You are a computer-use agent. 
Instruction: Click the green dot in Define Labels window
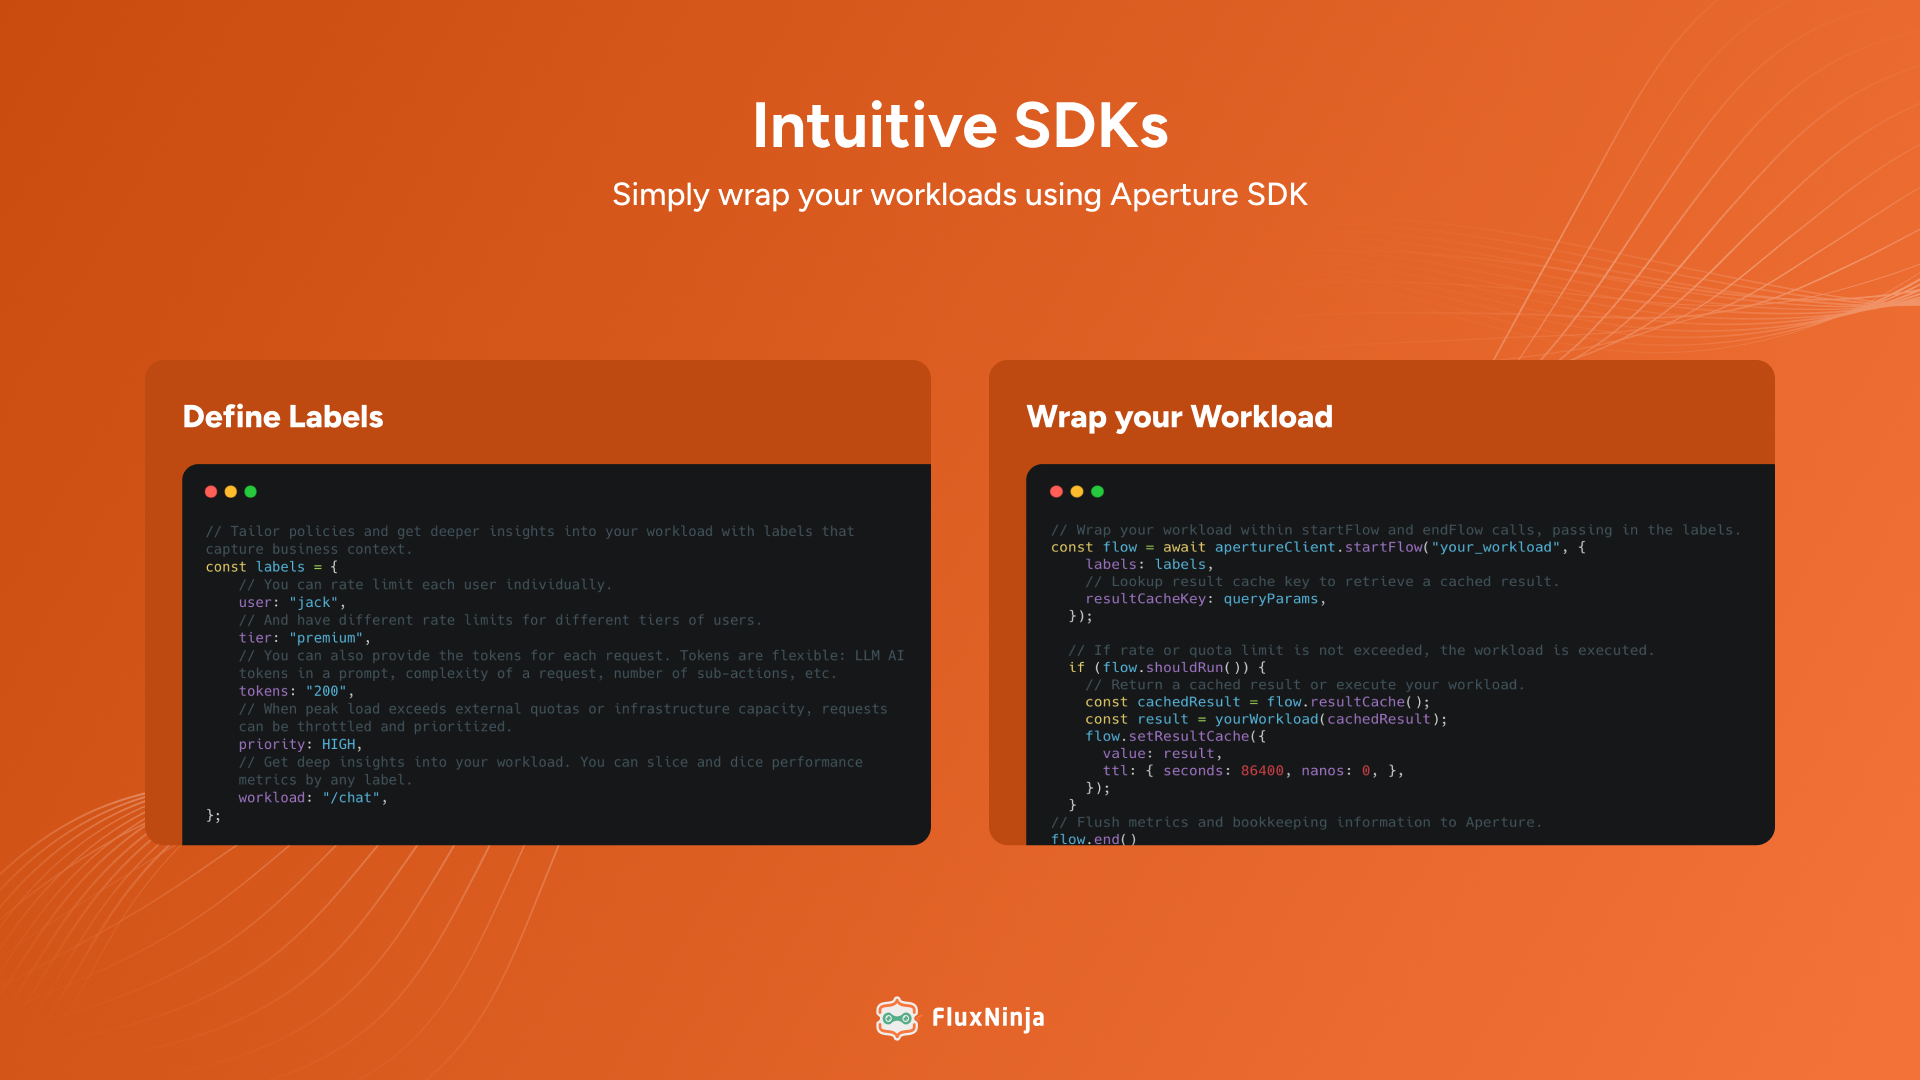[x=251, y=491]
